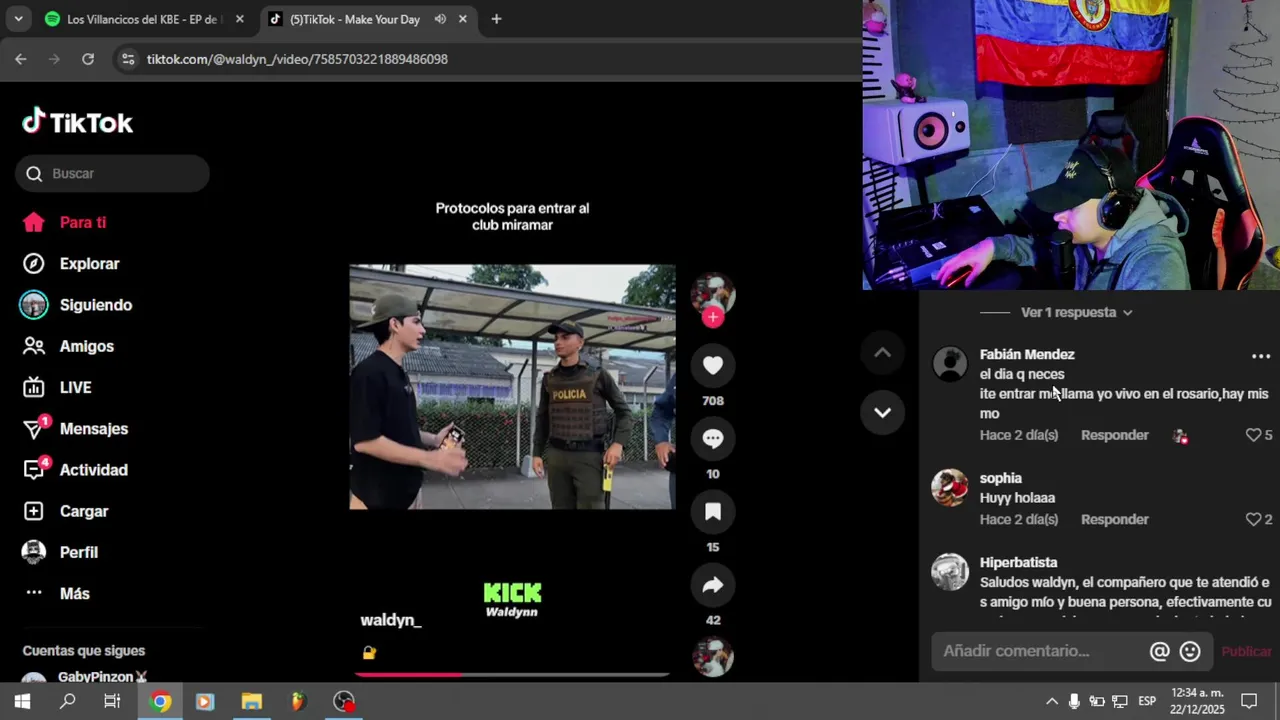Viewport: 1280px width, 720px height.
Task: Expand Ver 1 respuesta replies
Action: pyautogui.click(x=1076, y=312)
